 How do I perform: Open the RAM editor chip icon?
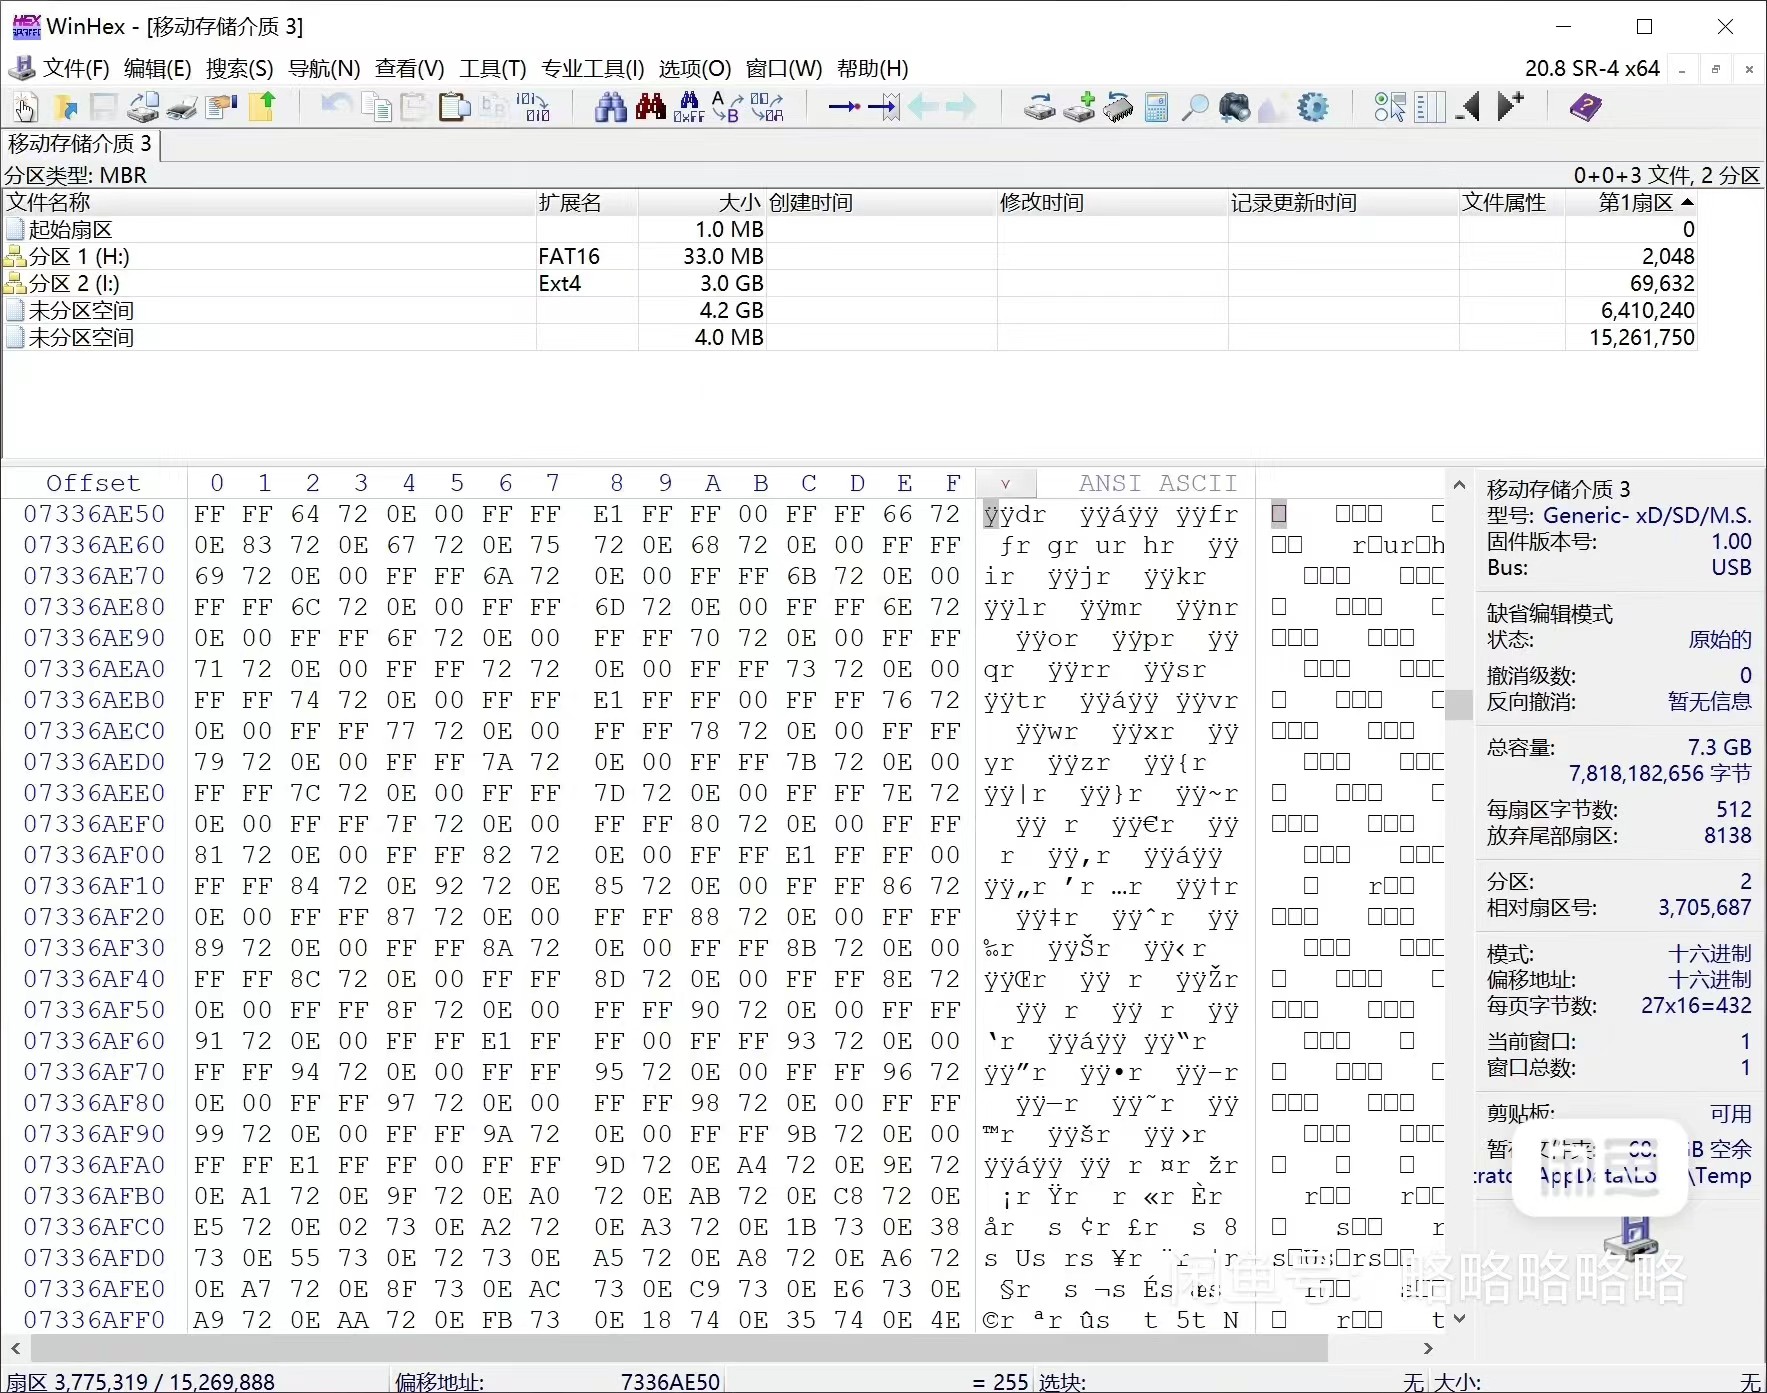(1118, 107)
